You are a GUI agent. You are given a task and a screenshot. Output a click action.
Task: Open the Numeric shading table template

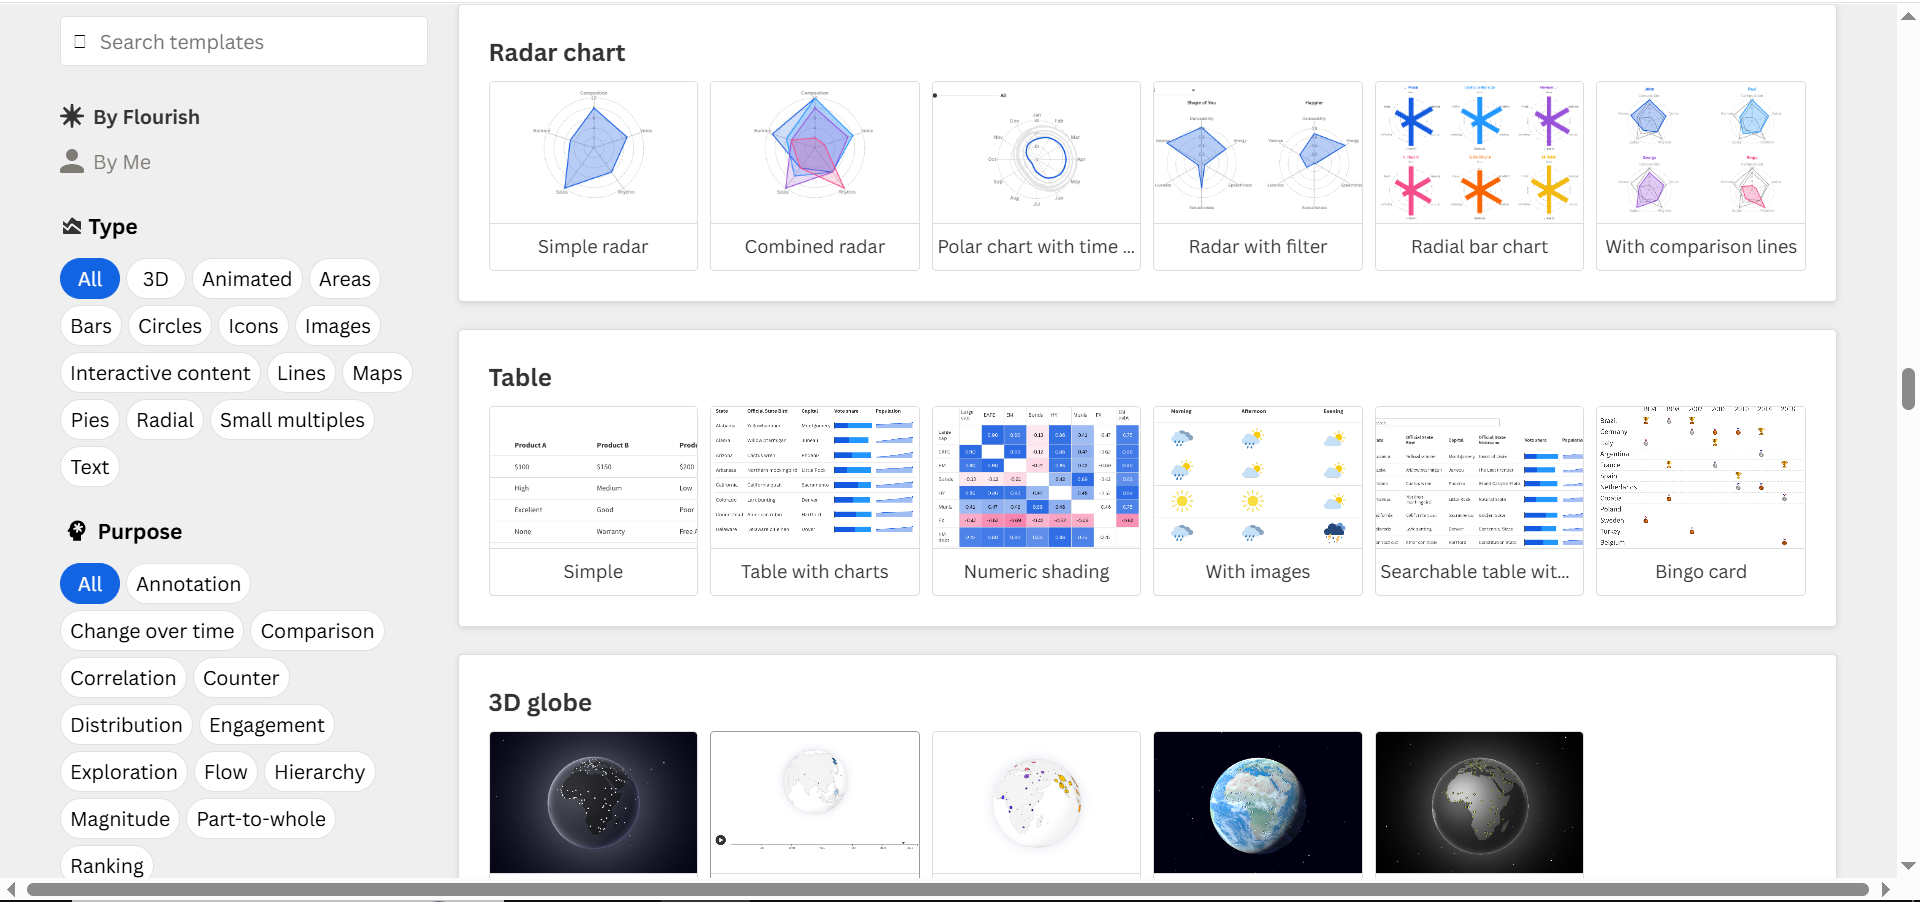click(x=1036, y=501)
